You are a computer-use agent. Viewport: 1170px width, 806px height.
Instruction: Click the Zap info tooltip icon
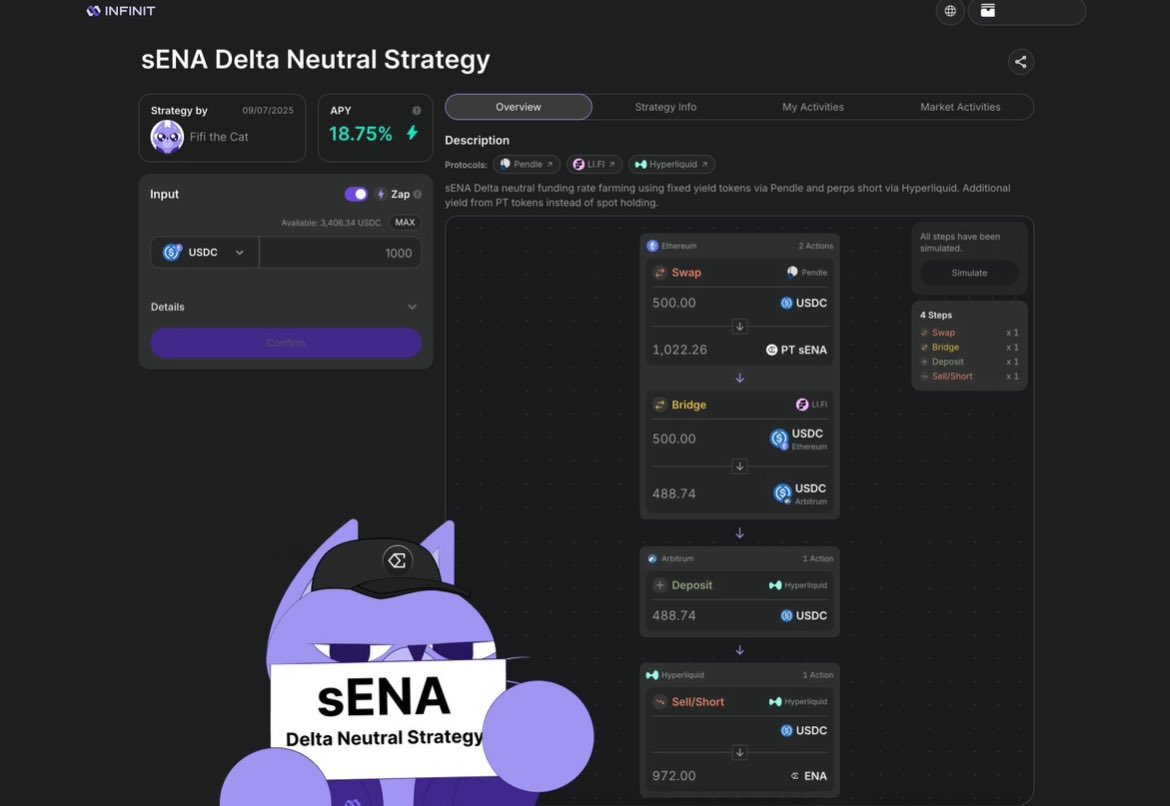pyautogui.click(x=417, y=194)
